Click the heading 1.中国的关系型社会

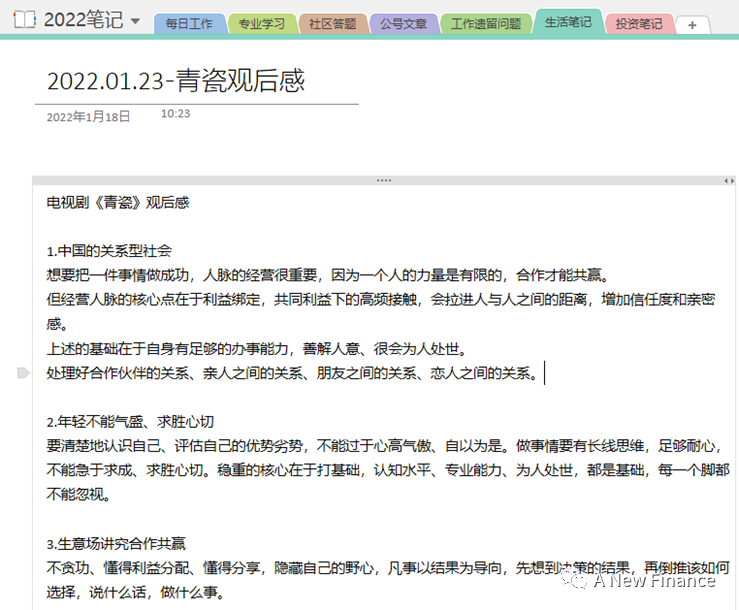109,251
